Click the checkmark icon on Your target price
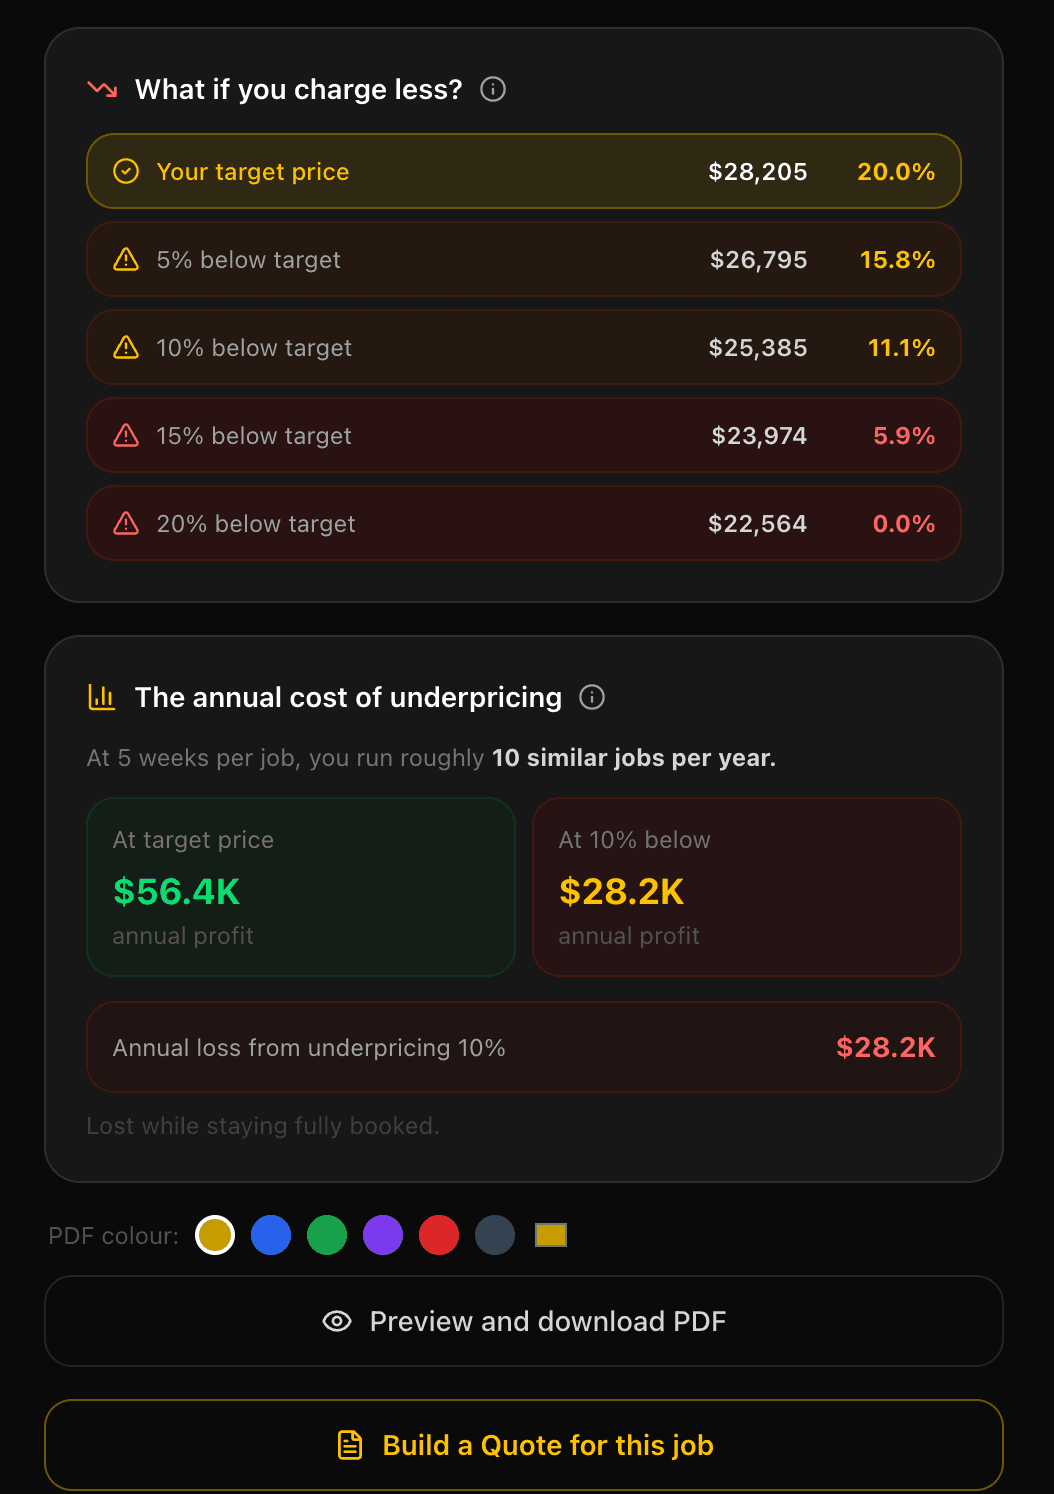Viewport: 1054px width, 1494px height. (x=126, y=171)
